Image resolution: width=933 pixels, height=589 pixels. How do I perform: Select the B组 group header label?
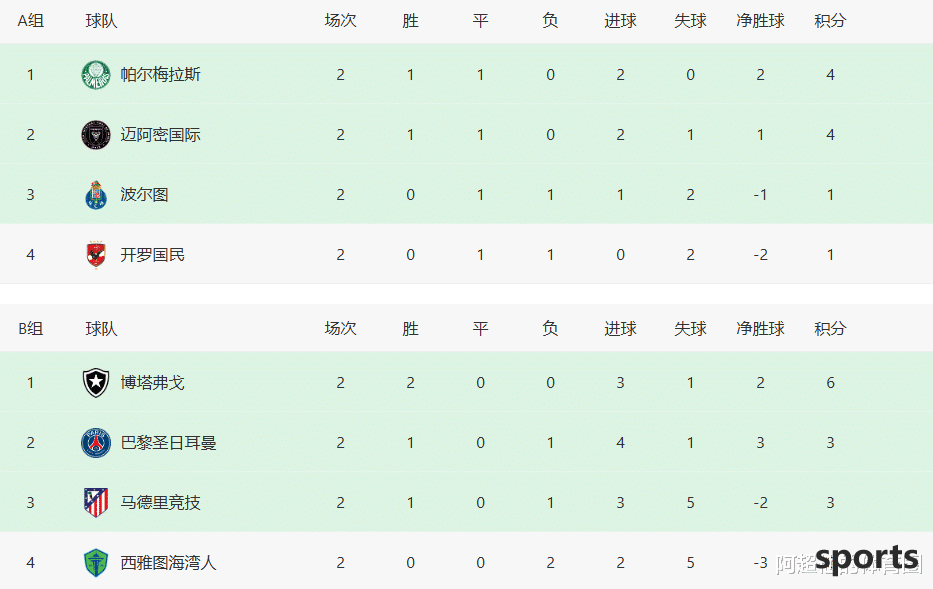point(30,328)
